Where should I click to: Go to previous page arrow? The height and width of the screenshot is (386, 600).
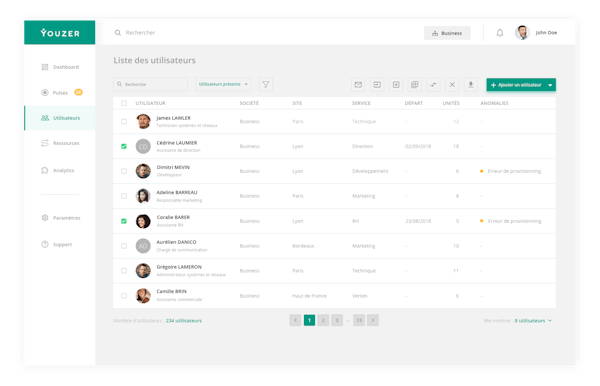[295, 320]
